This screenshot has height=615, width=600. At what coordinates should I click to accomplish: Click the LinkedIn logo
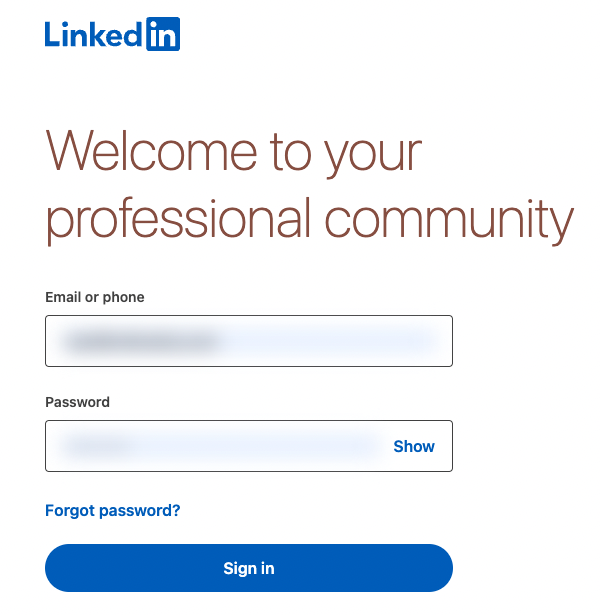click(x=112, y=35)
